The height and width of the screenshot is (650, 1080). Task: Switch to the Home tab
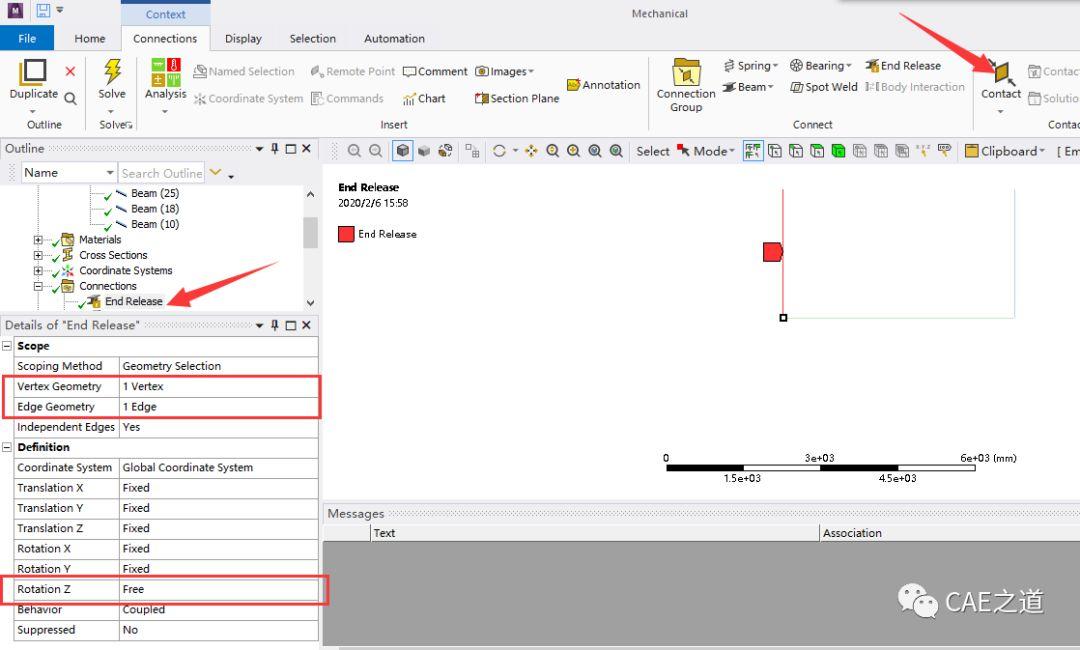(90, 39)
